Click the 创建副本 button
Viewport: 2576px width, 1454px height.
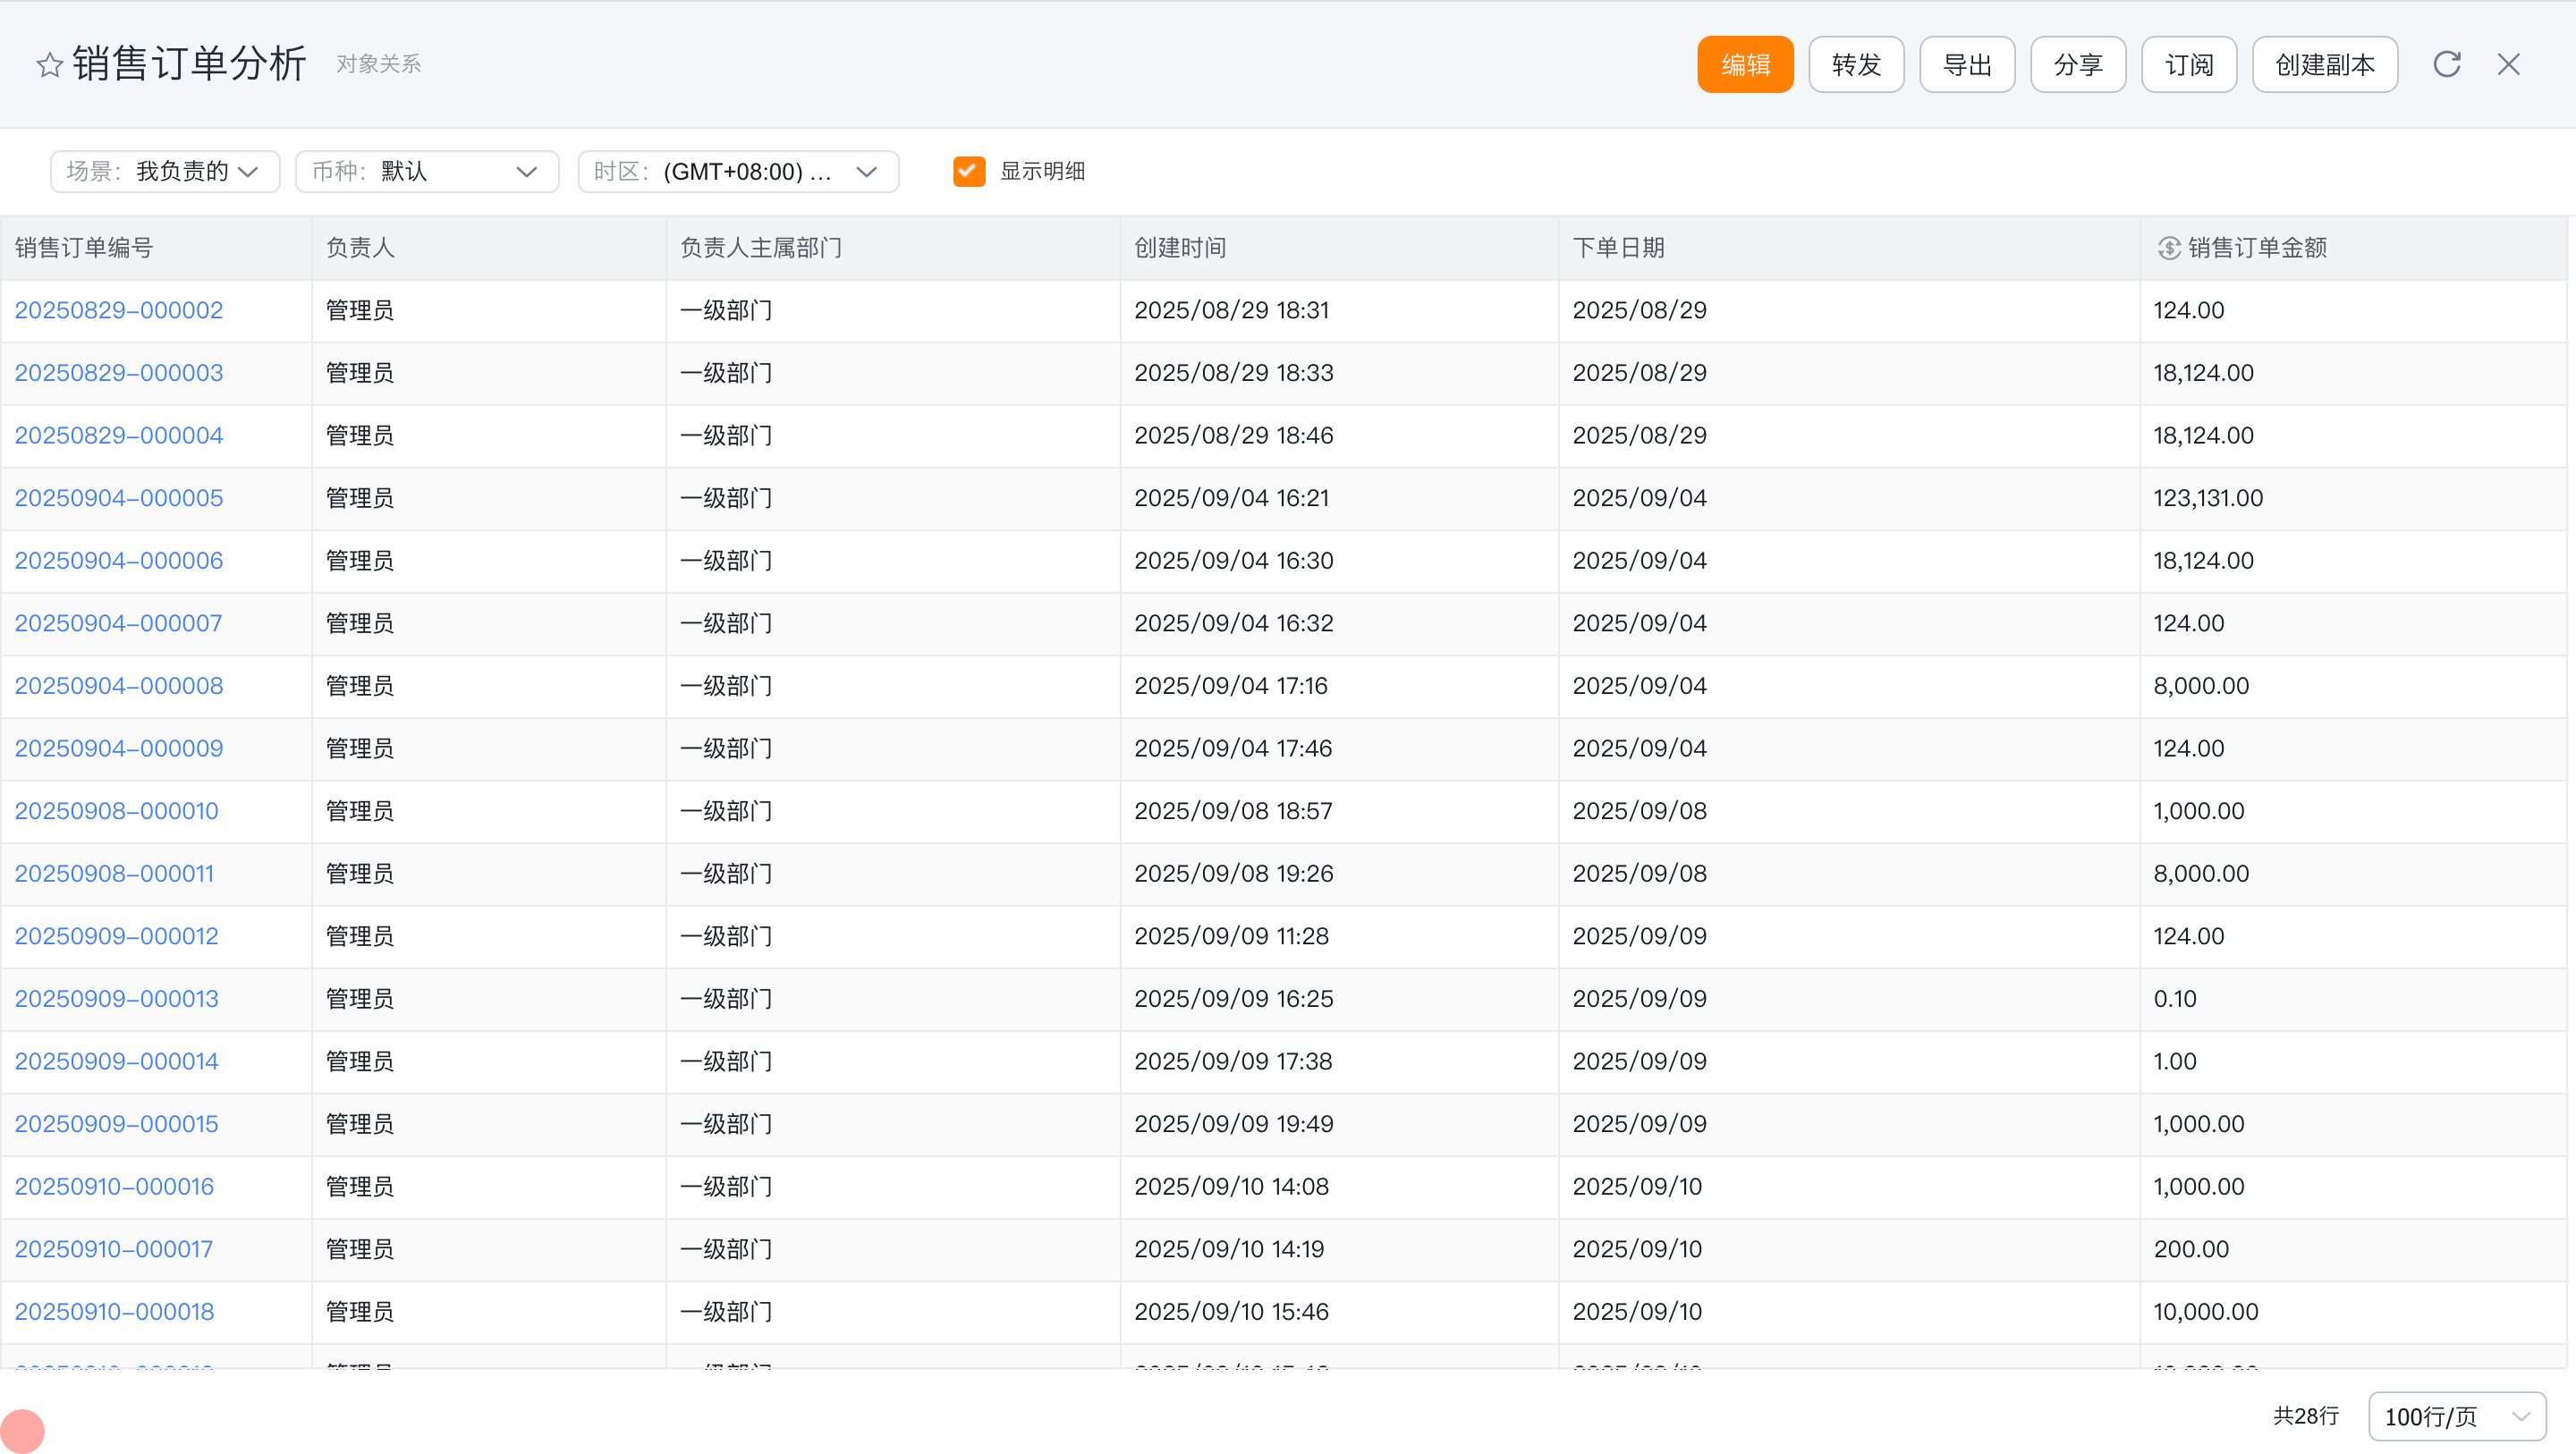coord(2324,65)
